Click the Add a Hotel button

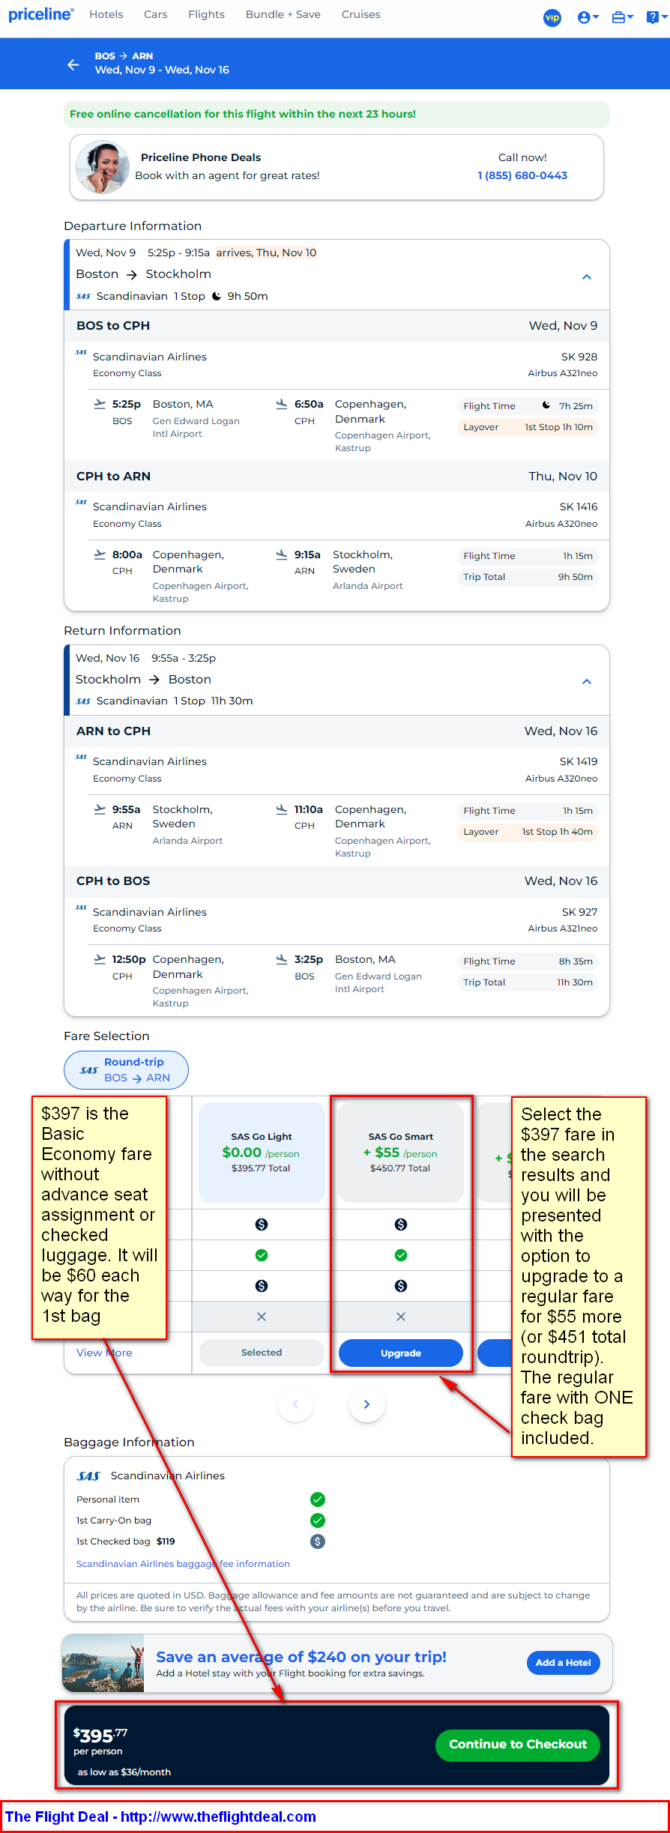(563, 1662)
